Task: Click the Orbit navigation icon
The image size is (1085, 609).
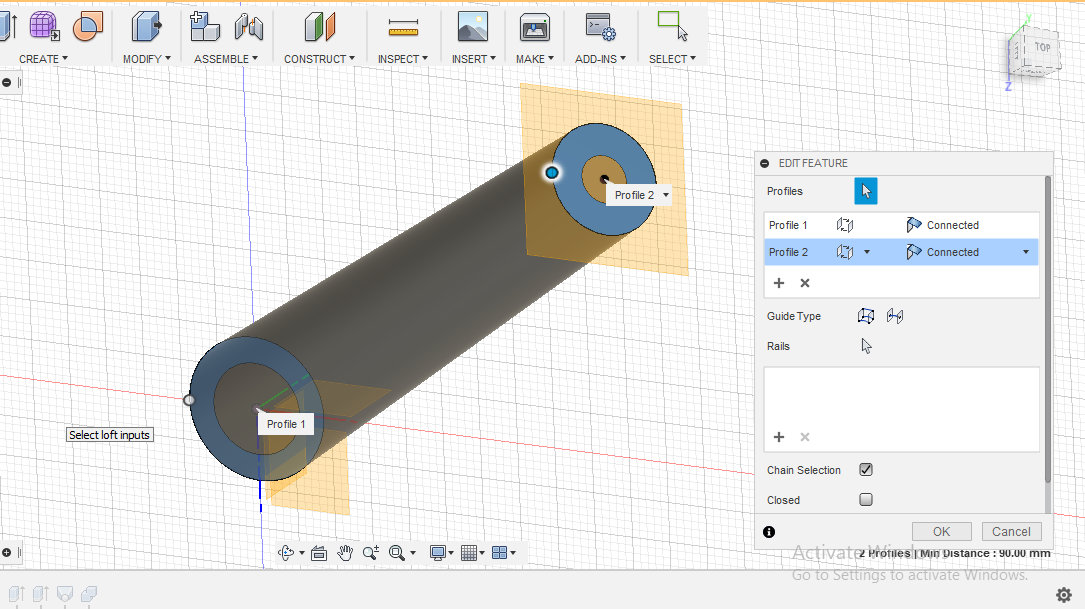Action: [286, 552]
